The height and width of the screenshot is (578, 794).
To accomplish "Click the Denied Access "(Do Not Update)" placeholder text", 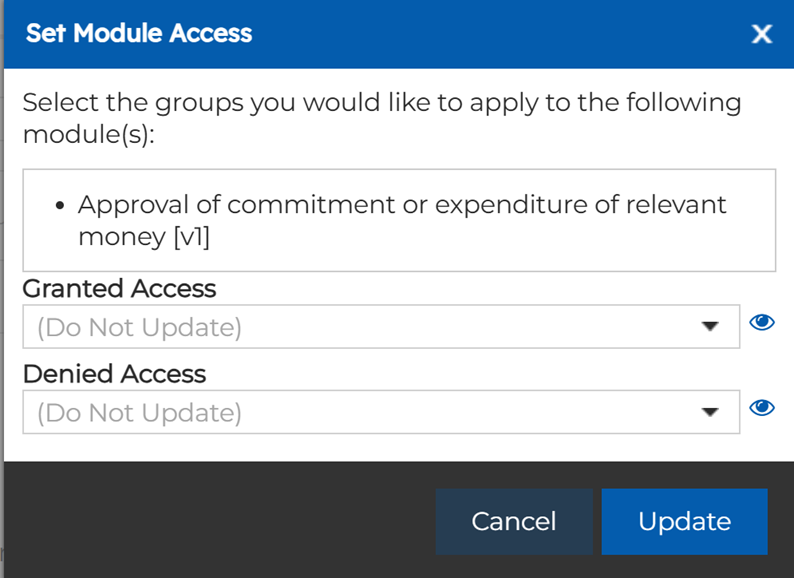I will coord(139,412).
